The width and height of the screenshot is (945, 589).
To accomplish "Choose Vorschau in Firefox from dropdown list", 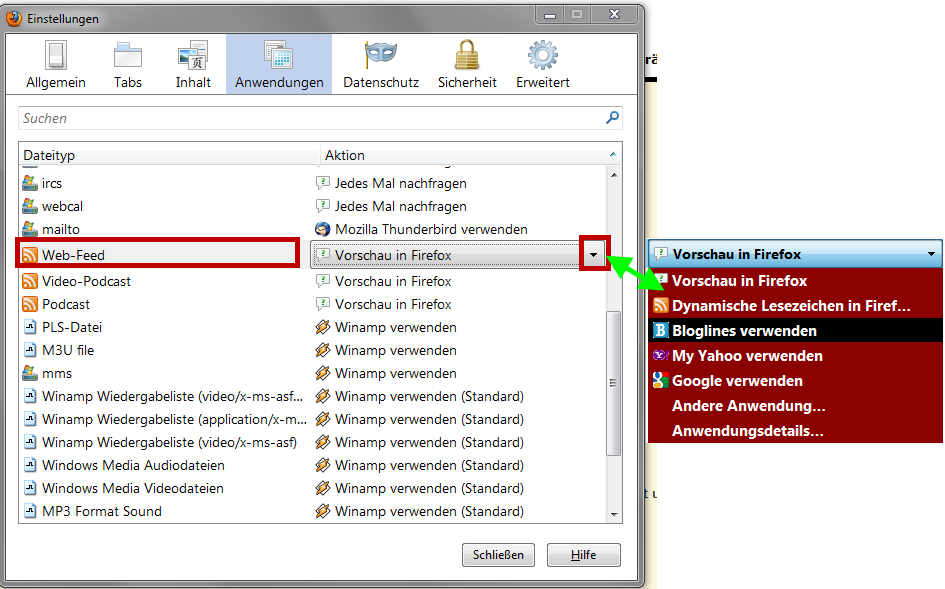I will (796, 280).
